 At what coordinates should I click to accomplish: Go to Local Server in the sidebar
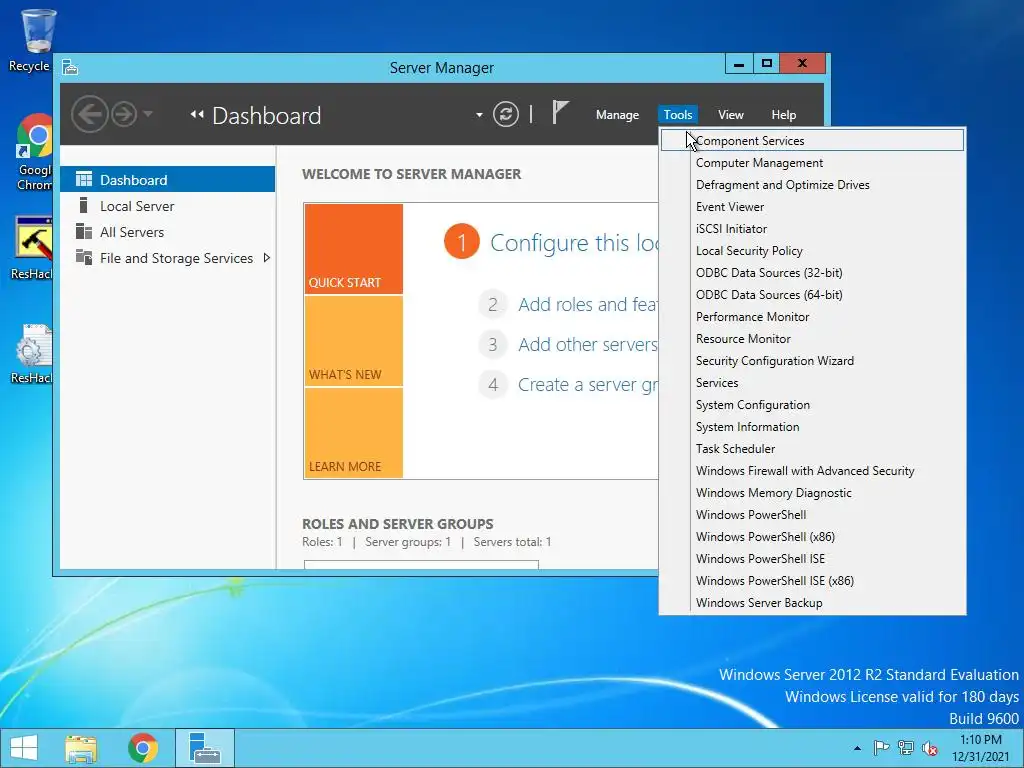click(x=167, y=206)
